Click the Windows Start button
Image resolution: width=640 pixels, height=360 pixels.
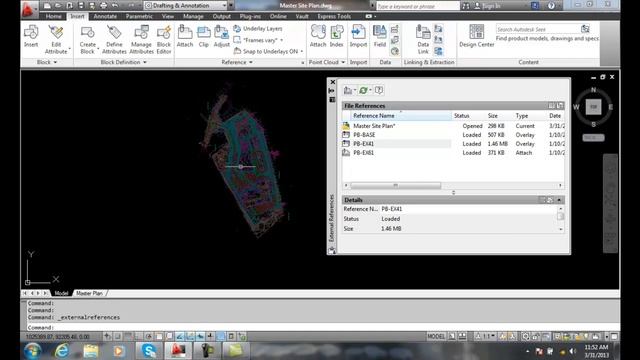point(32,351)
